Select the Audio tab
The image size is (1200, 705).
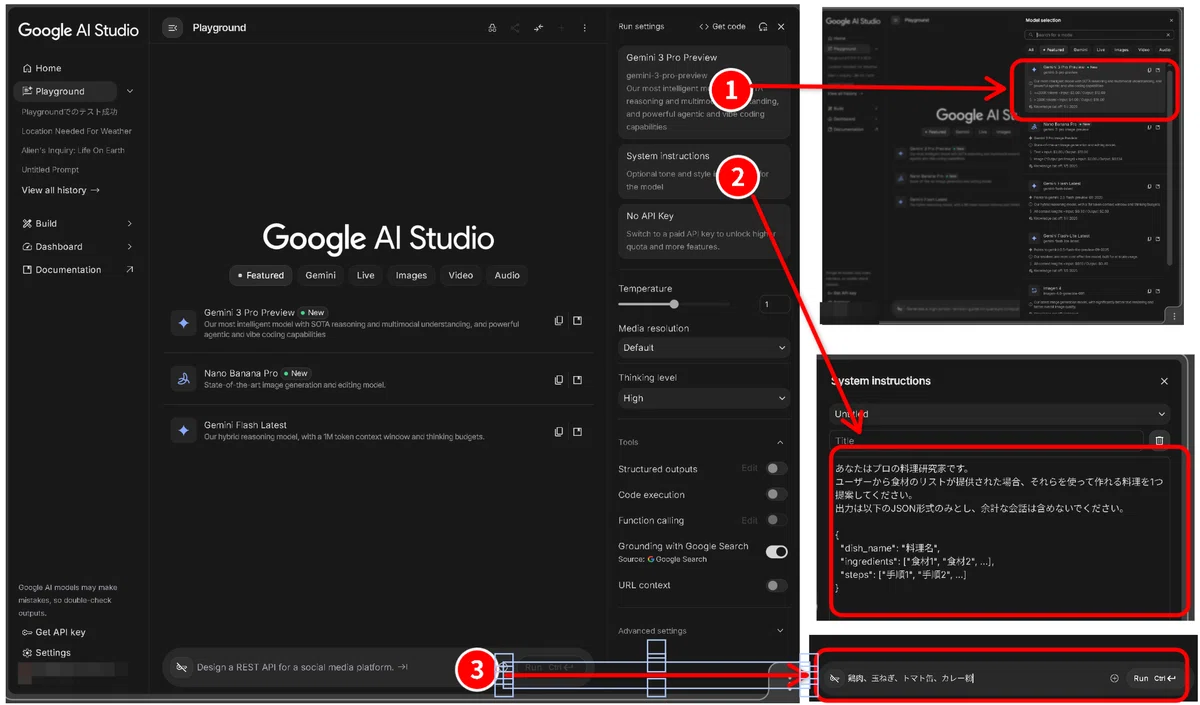click(507, 275)
